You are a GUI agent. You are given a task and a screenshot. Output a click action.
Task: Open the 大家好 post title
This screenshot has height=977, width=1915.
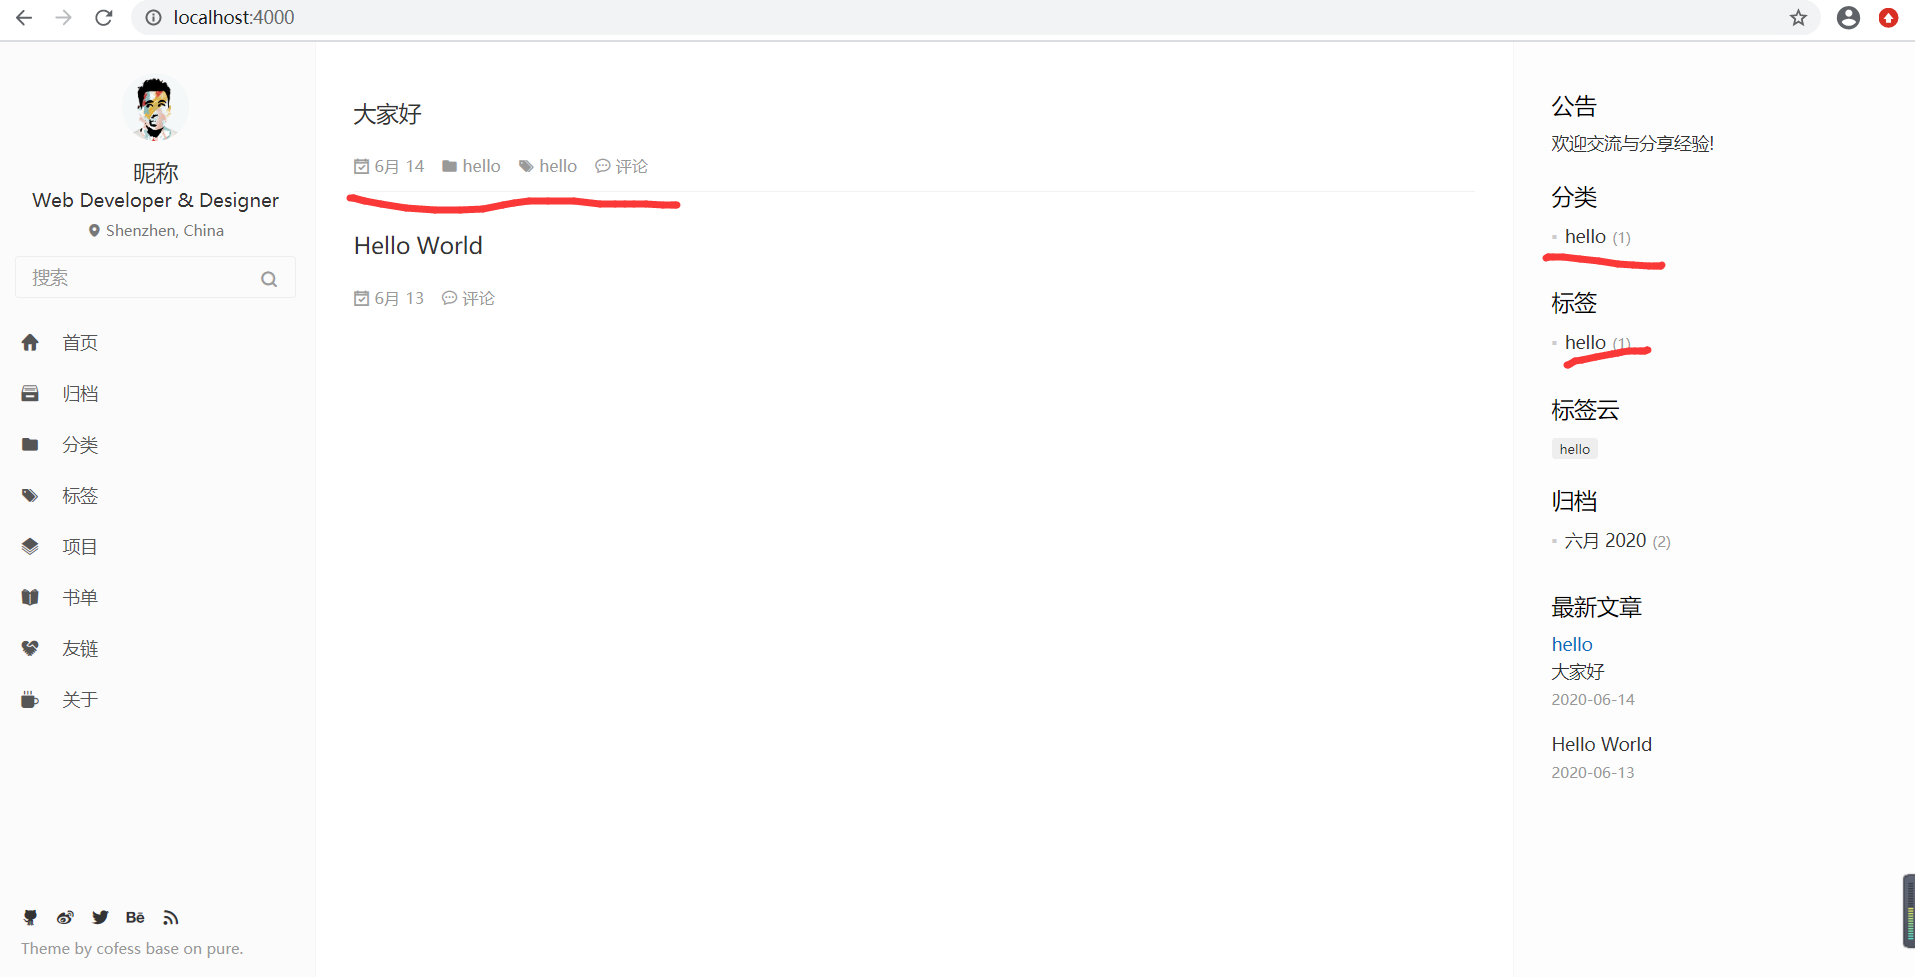387,114
